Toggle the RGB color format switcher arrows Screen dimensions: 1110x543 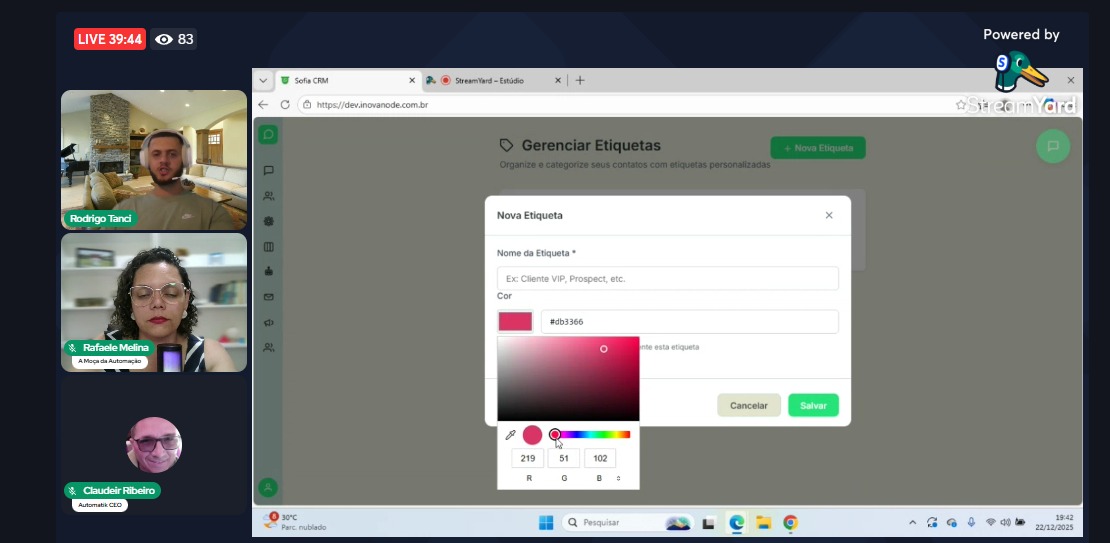[618, 478]
